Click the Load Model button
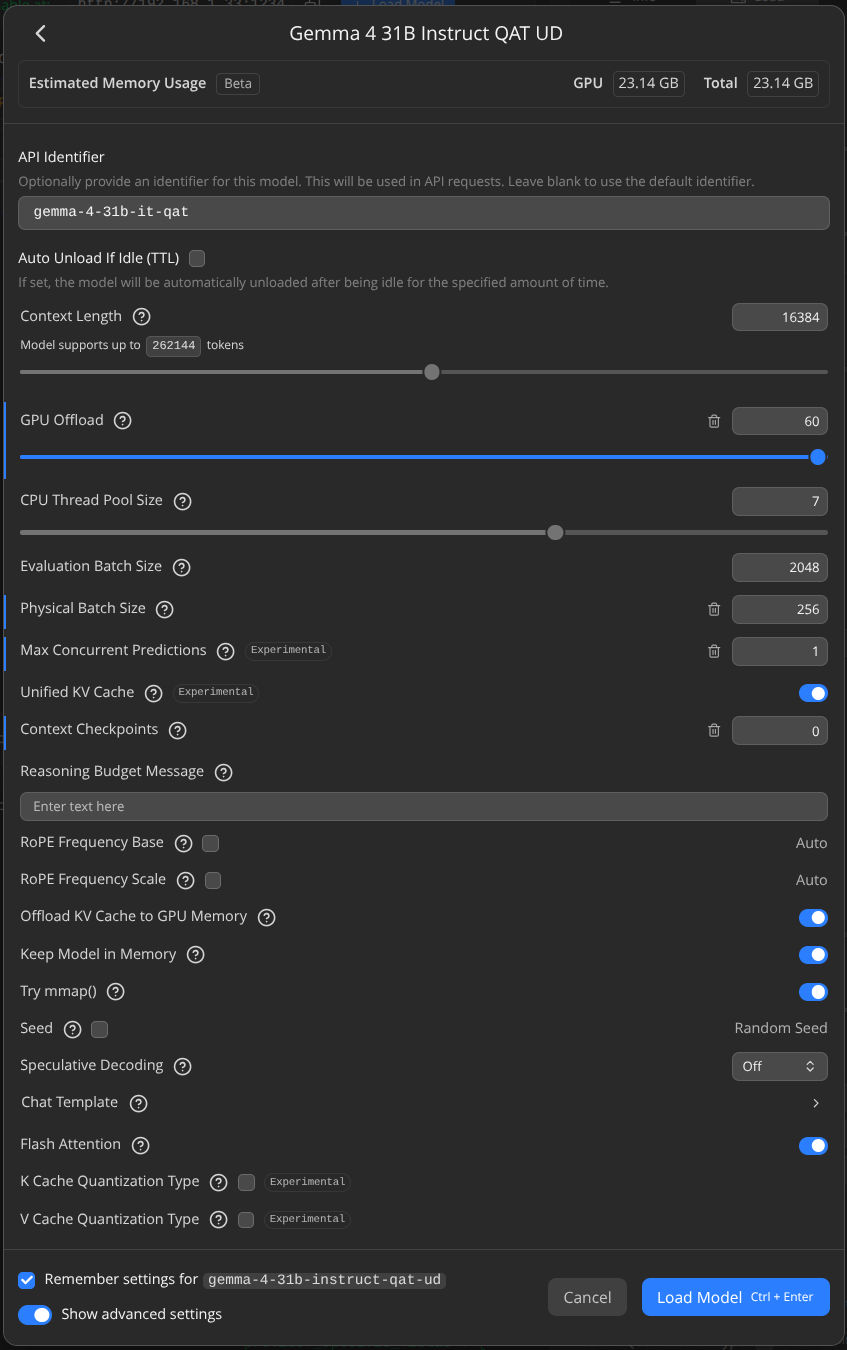Screen dimensions: 847x1350 [x=735, y=1297]
